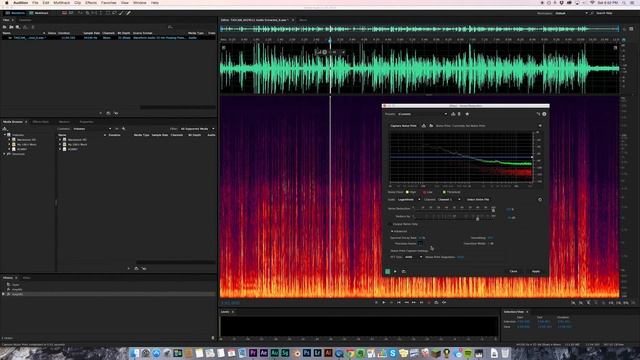This screenshot has width=640, height=360.
Task: Select the Spectral Pitch Display toolbar icon
Action: point(71,13)
